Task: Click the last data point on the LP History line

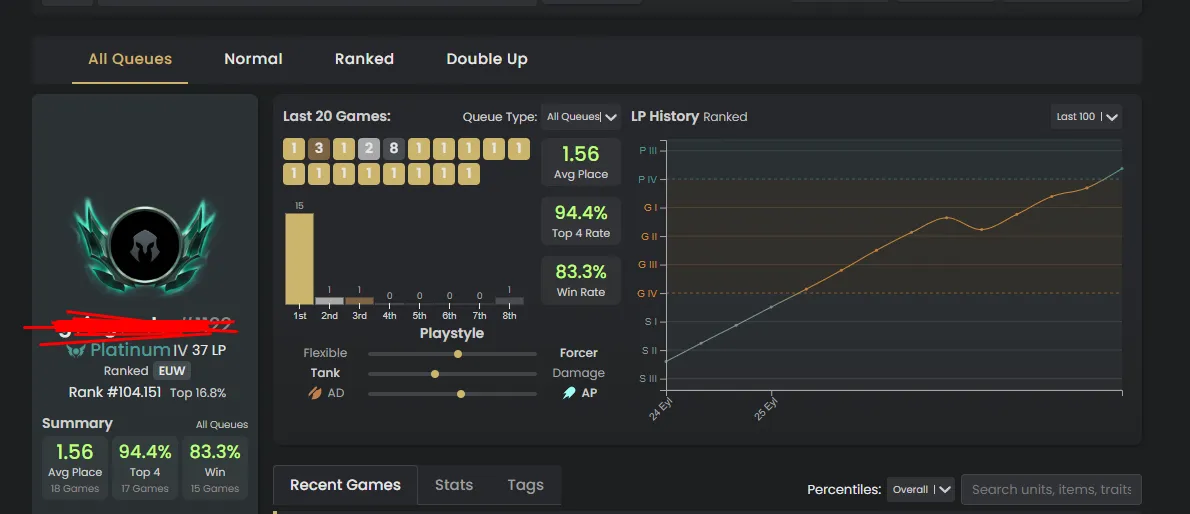Action: click(1122, 169)
